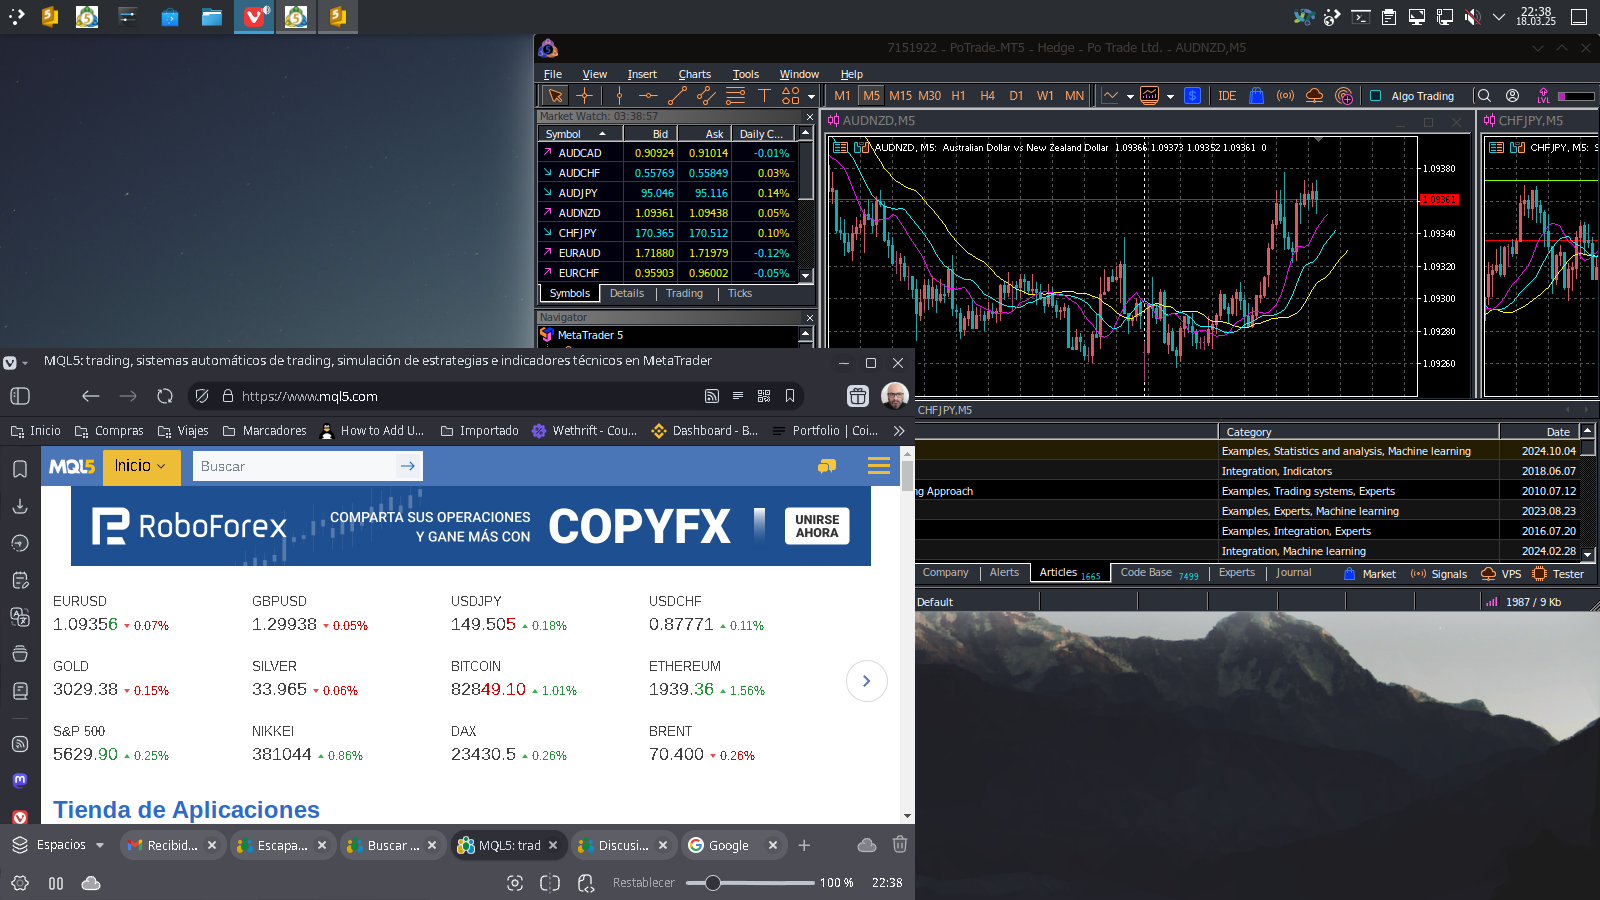Toggle the panel pause bars in status bar
The width and height of the screenshot is (1600, 900).
[x=56, y=883]
